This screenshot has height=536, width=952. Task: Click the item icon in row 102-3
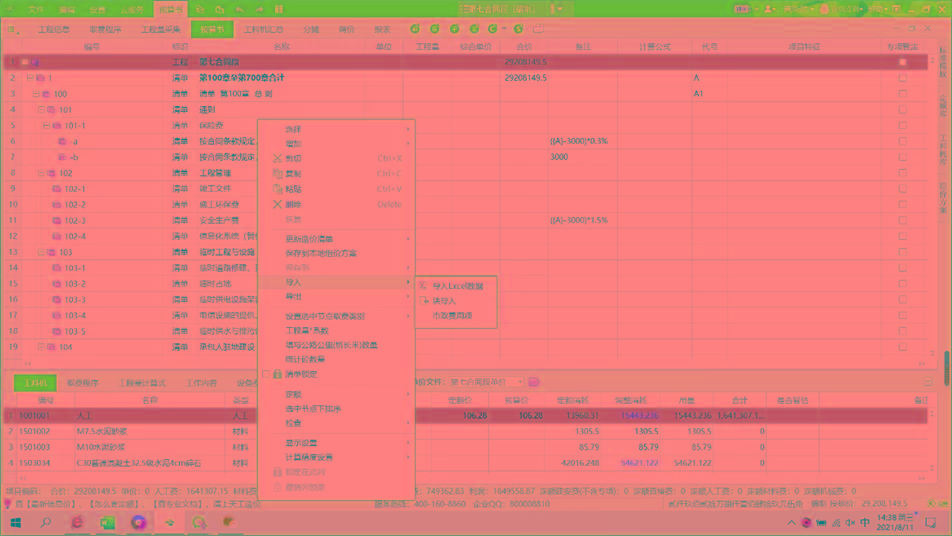56,220
